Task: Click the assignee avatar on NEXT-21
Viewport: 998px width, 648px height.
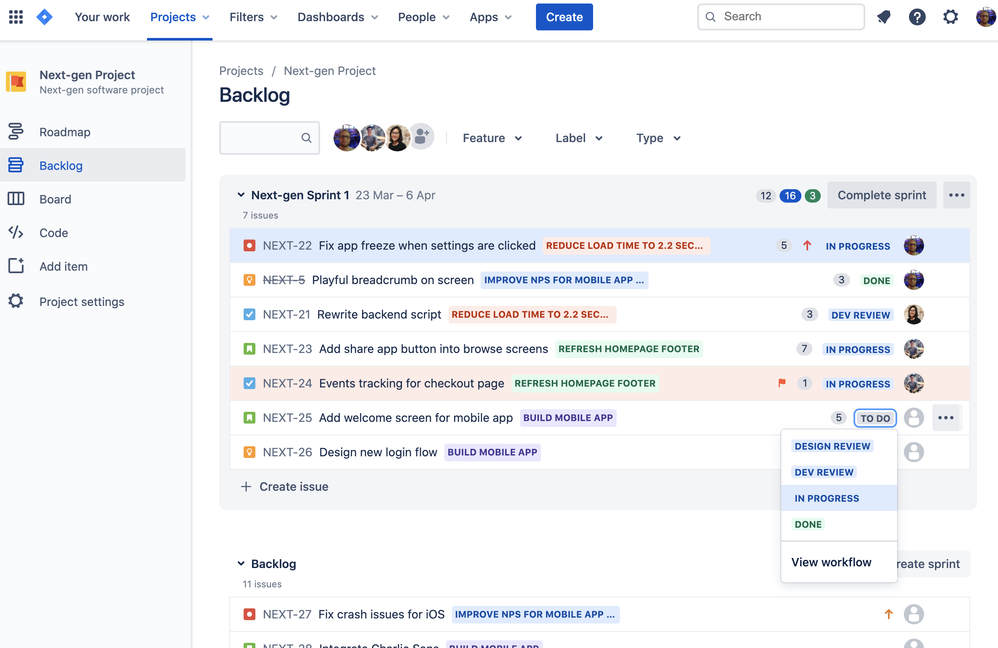Action: pos(914,314)
